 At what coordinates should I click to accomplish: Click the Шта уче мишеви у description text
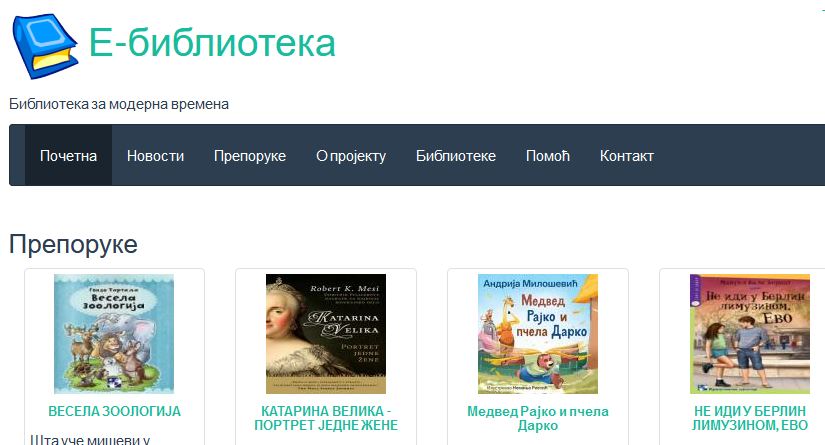90,439
